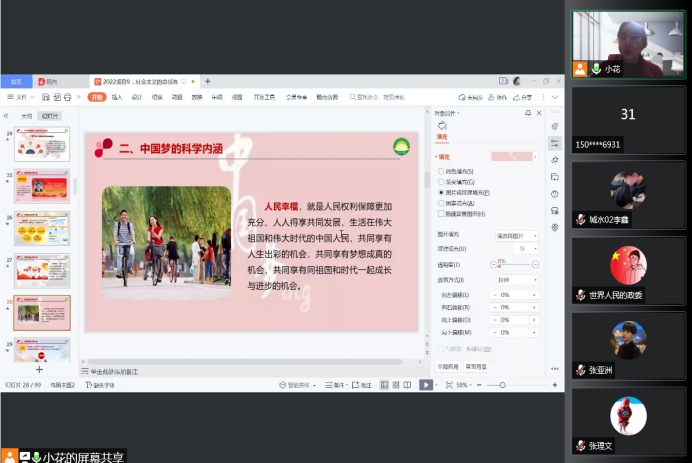Start slideshow with the play button
692x463 pixels.
click(x=425, y=385)
